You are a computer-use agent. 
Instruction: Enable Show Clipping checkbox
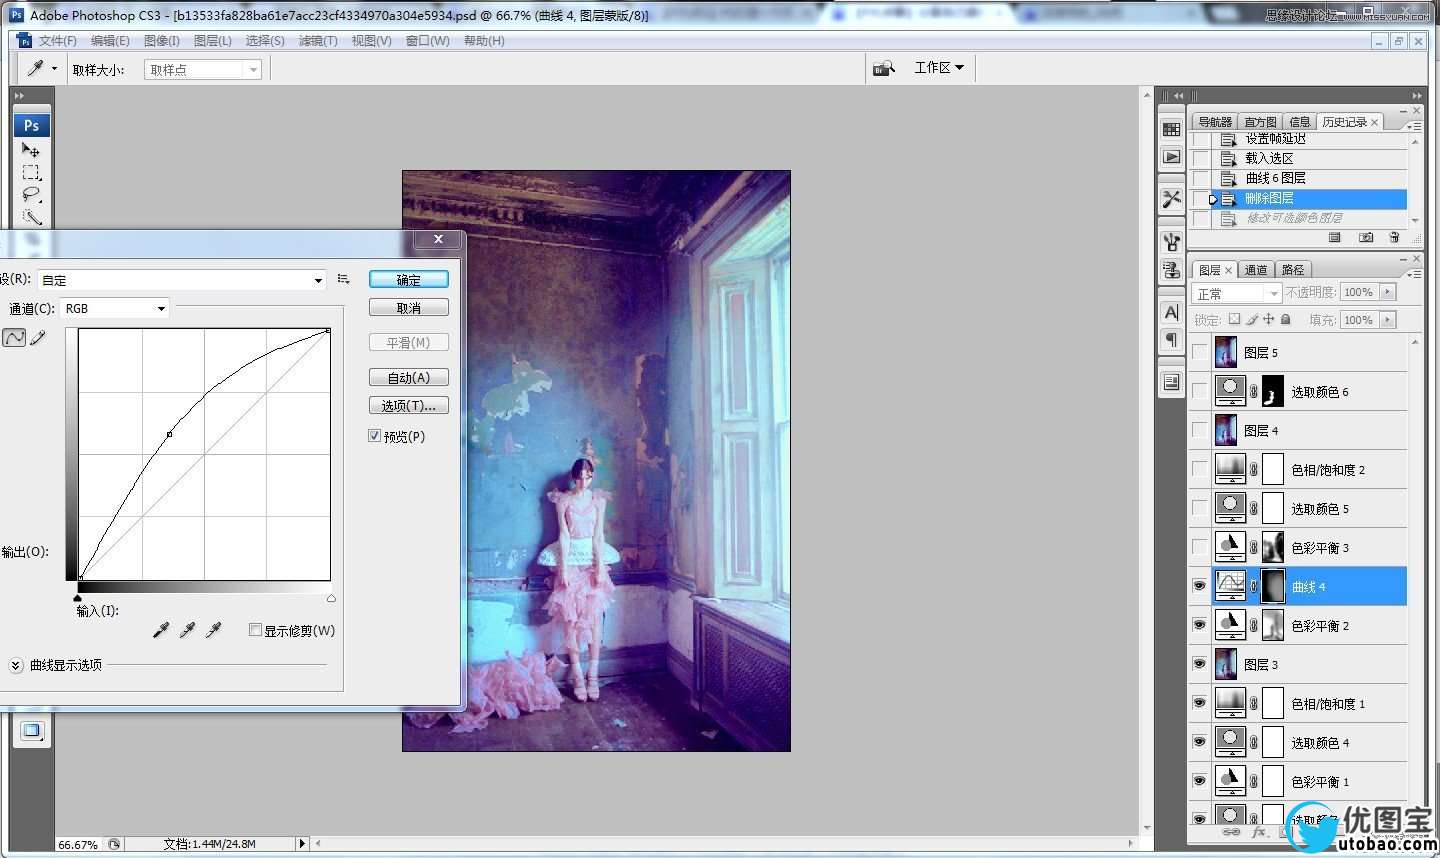point(255,630)
